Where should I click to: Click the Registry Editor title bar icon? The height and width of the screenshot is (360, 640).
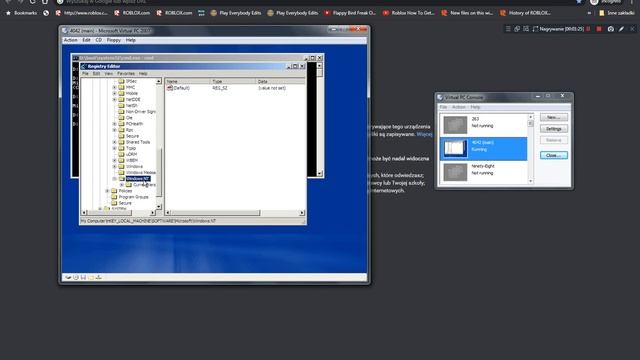coord(83,66)
